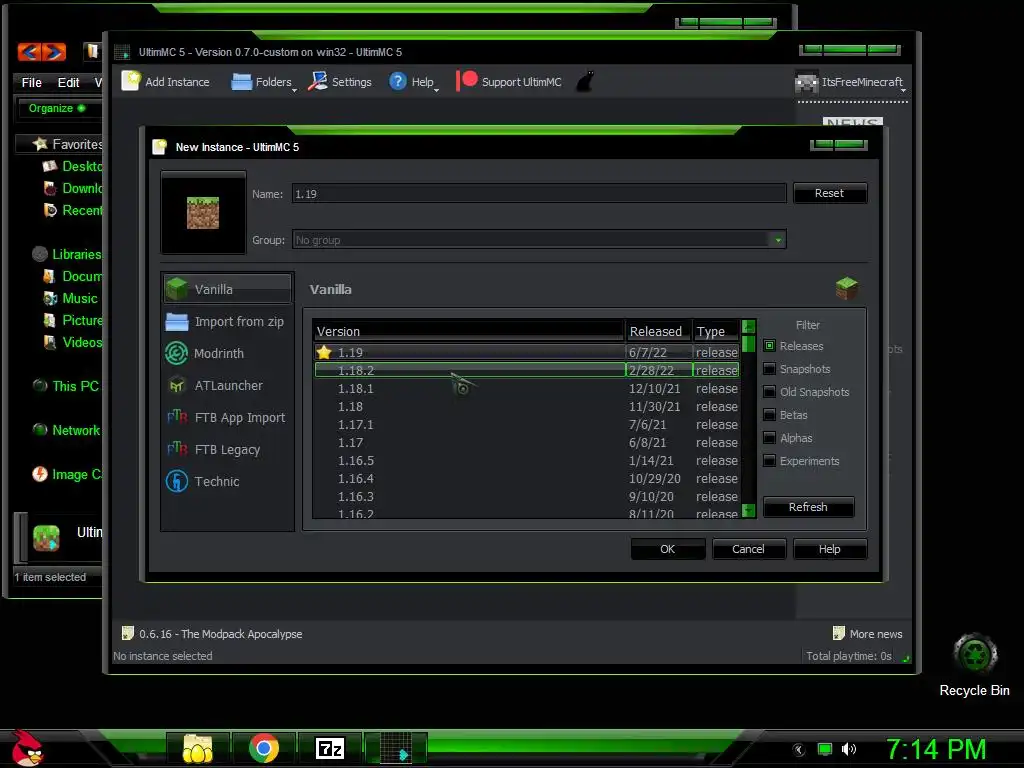Viewport: 1024px width, 768px height.
Task: Toggle the Releases filter checkbox
Action: click(769, 345)
